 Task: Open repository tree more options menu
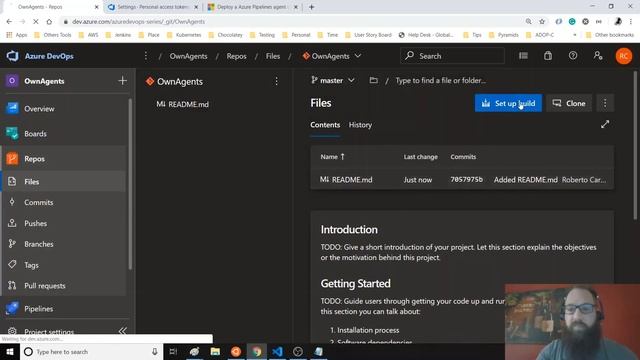coord(276,82)
